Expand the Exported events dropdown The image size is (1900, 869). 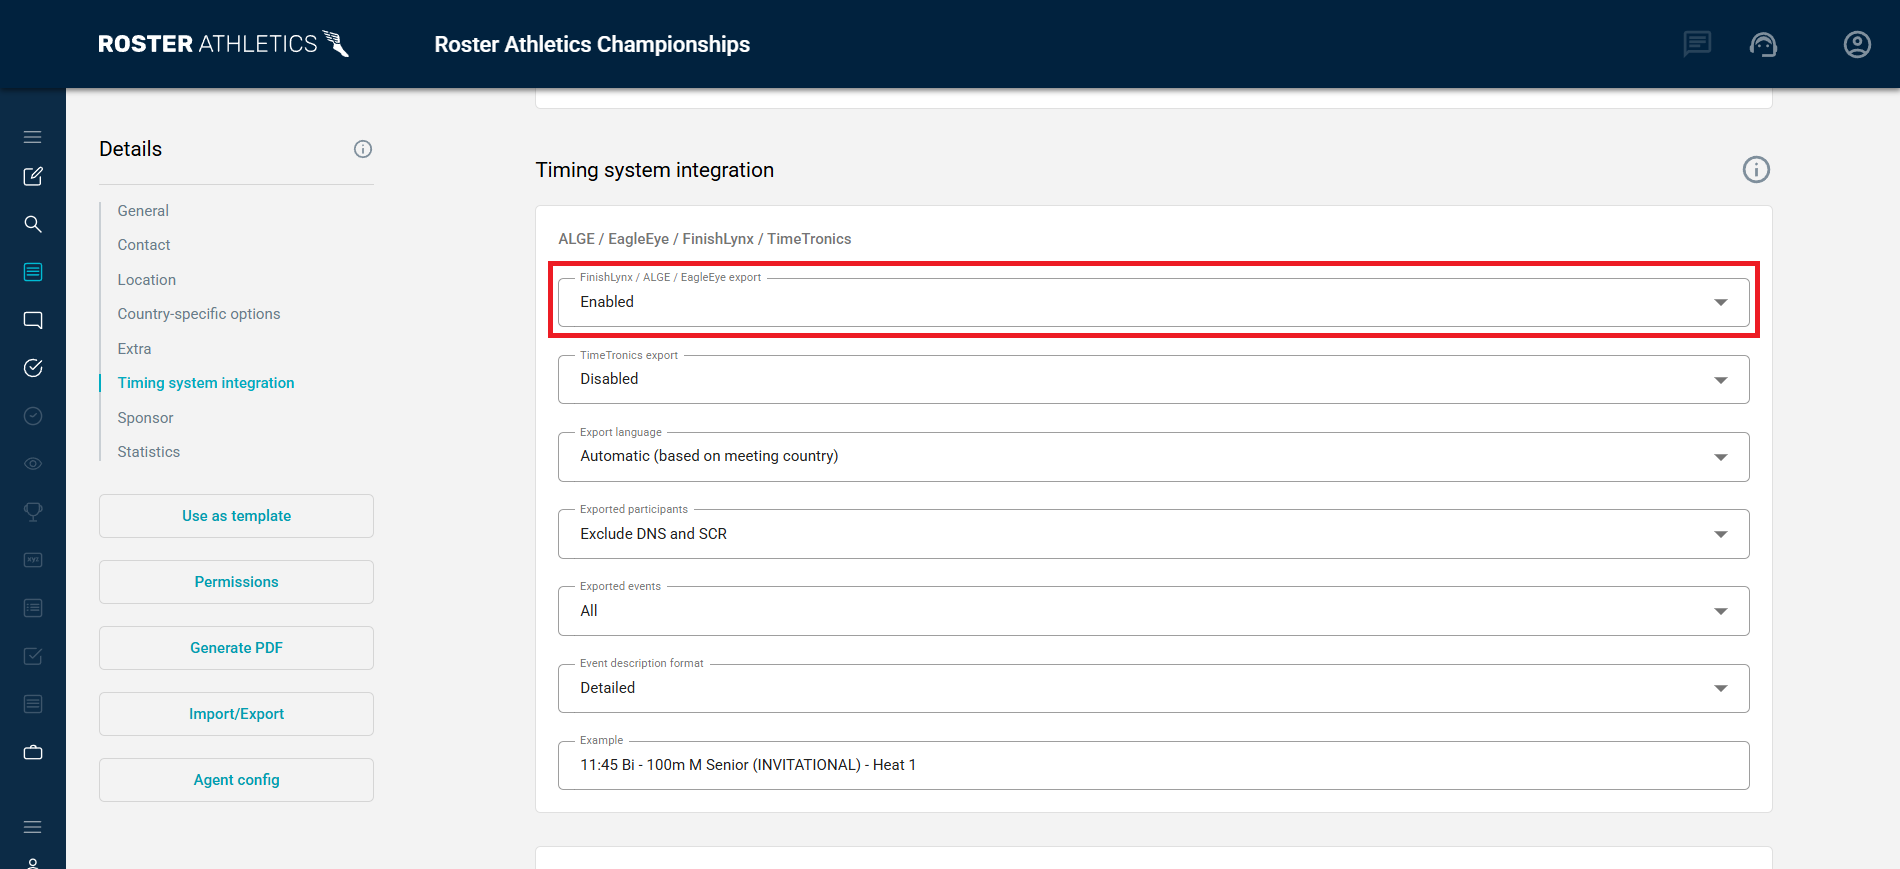[1153, 611]
